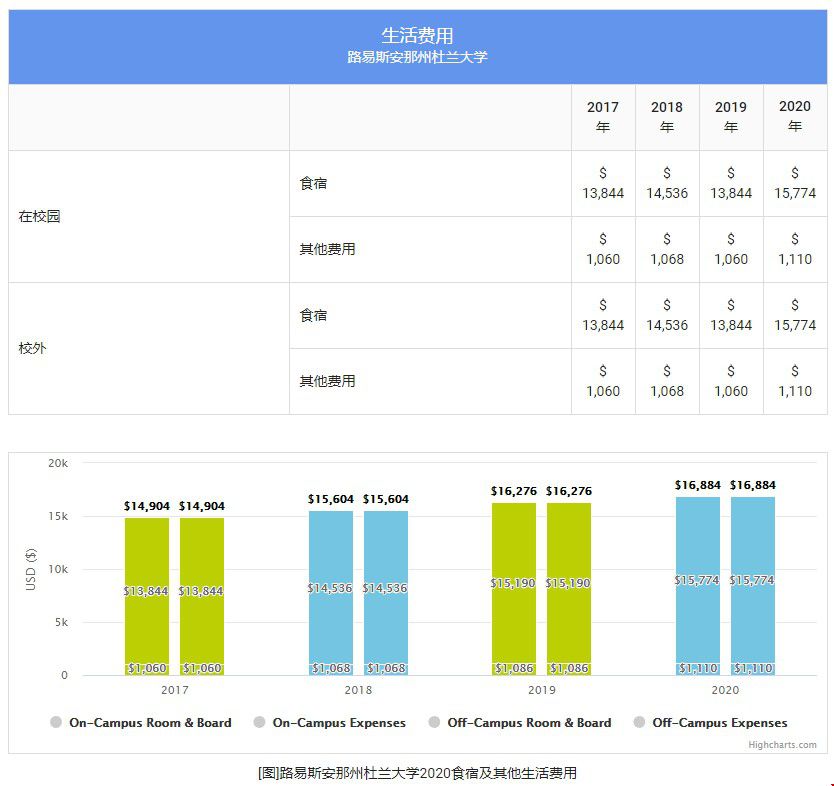Click 在校园 食宿 2020 cell $15,774
The height and width of the screenshot is (786, 834).
pos(795,183)
